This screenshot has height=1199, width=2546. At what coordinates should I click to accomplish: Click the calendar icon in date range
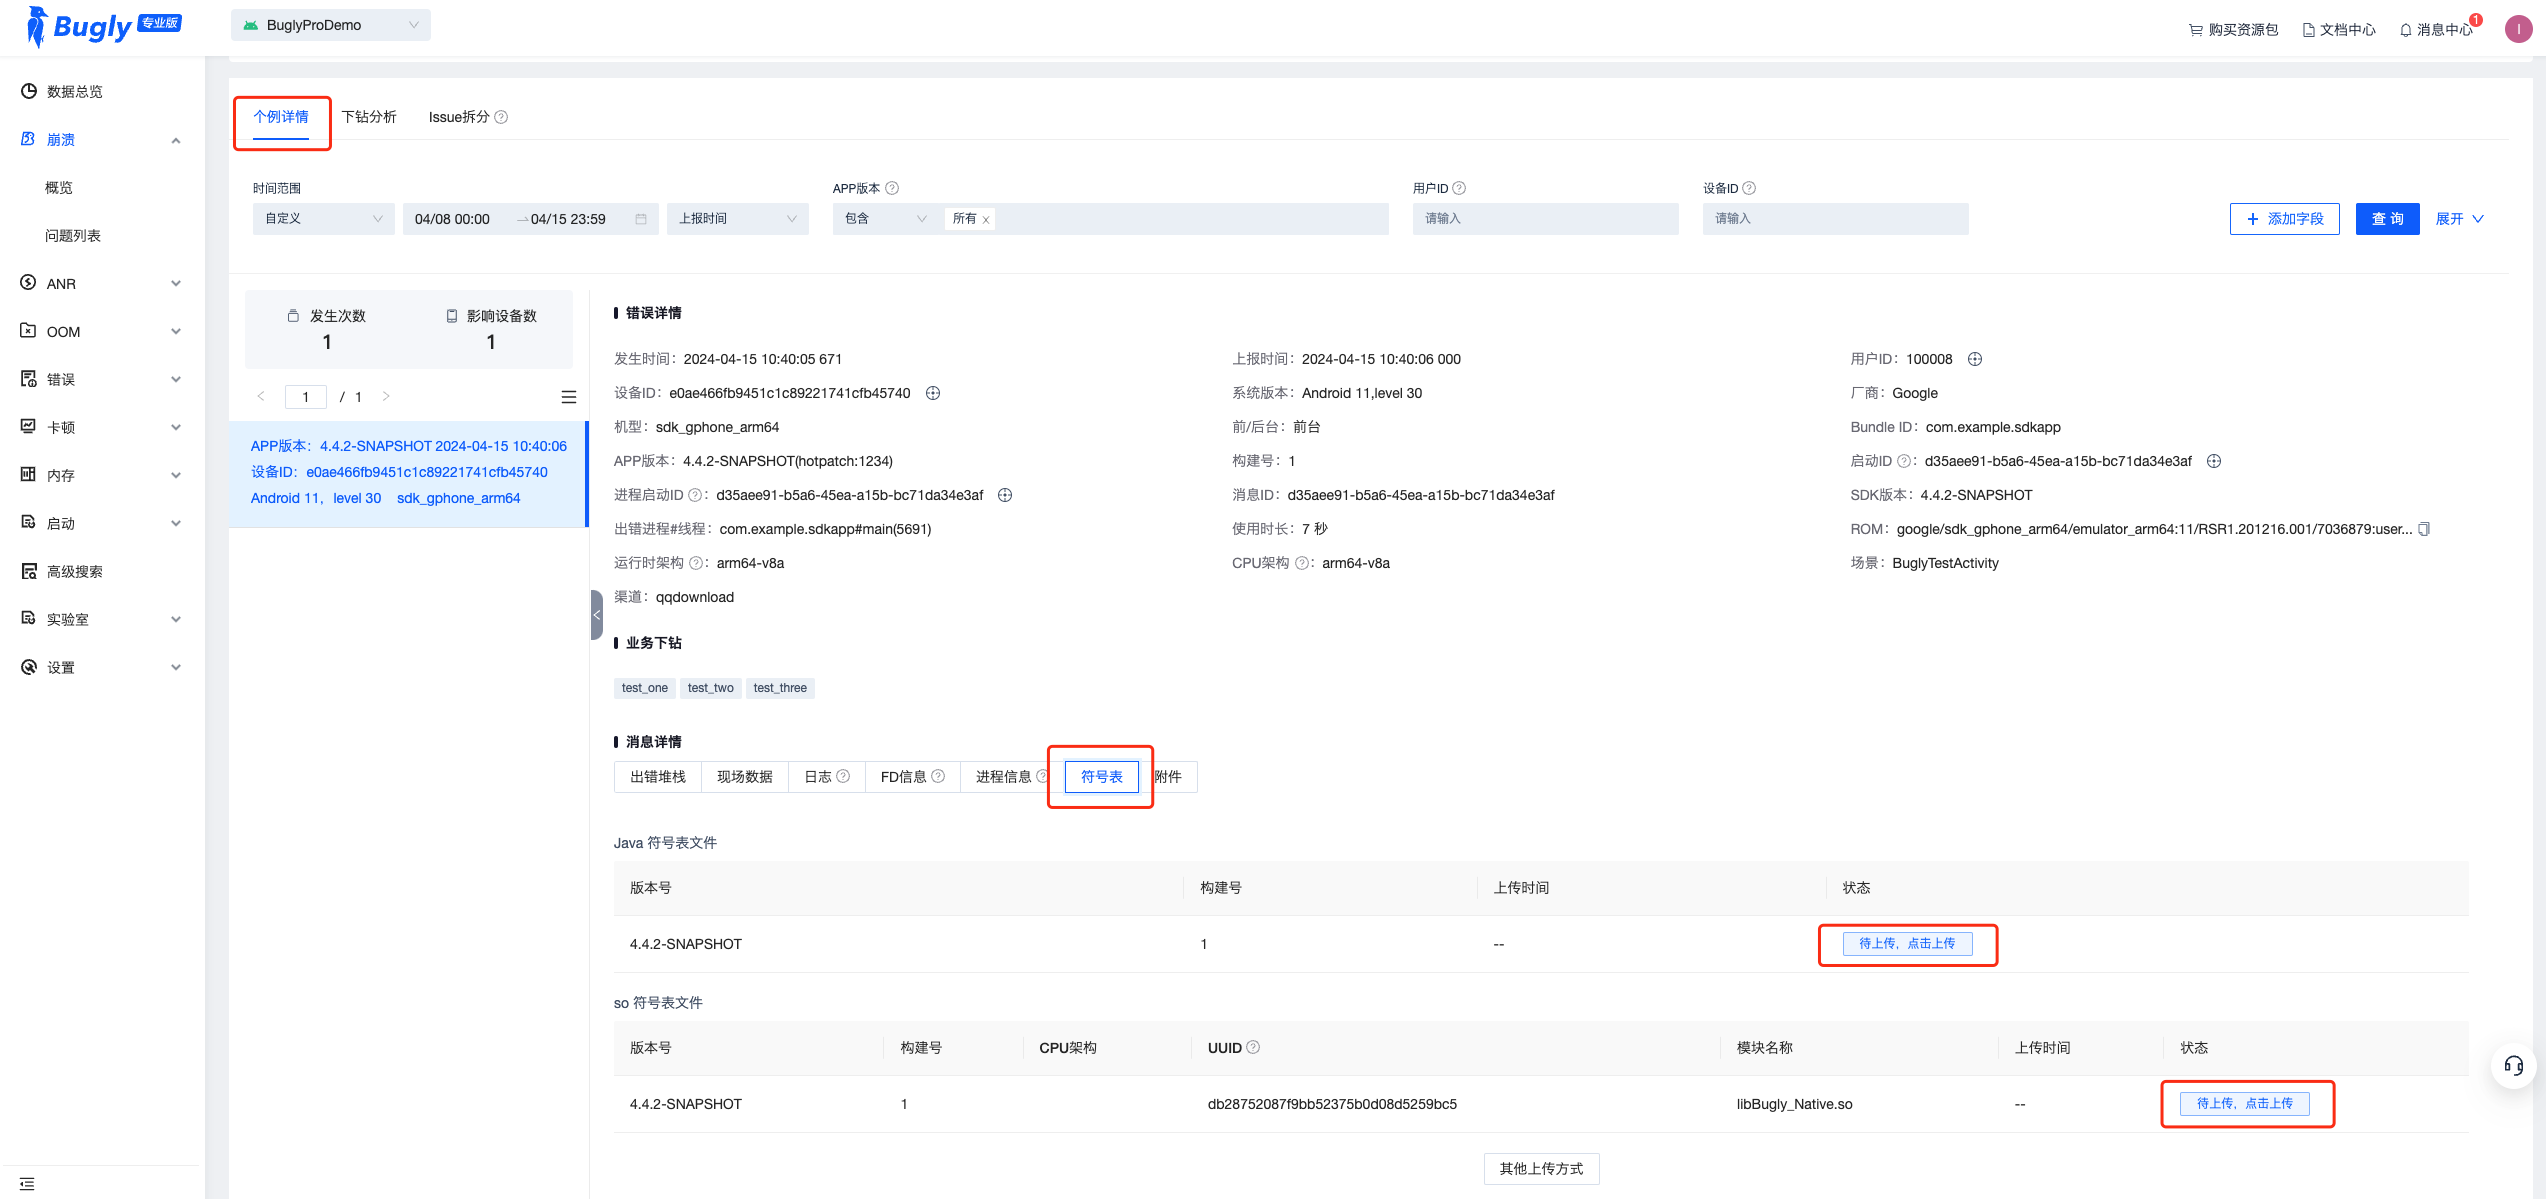coord(641,219)
